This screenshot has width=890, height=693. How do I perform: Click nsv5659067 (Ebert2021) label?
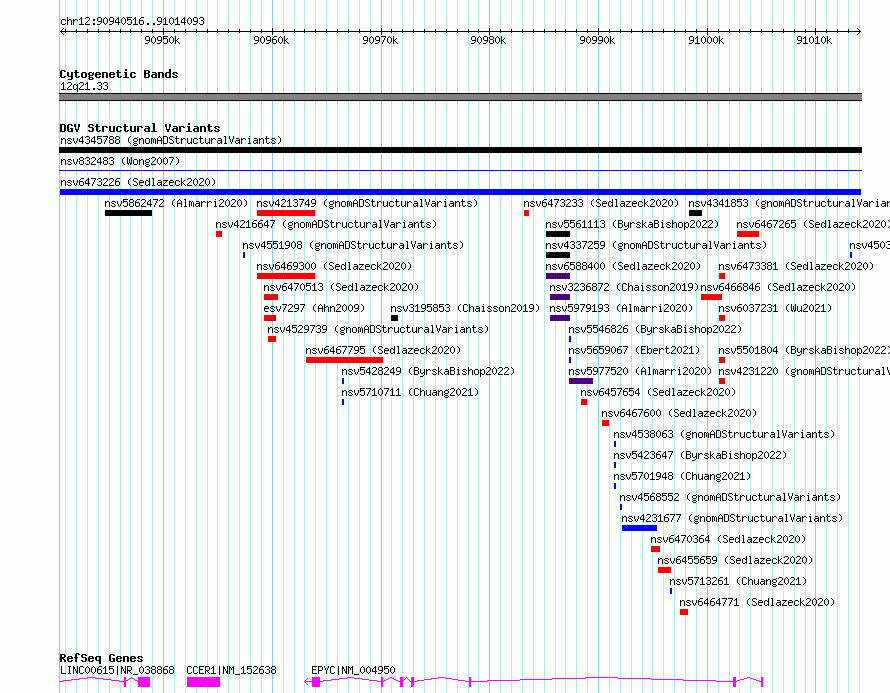[634, 350]
